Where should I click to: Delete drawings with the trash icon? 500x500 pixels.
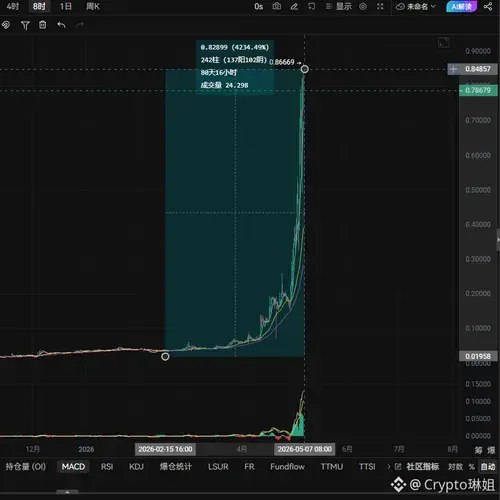[x=43, y=25]
